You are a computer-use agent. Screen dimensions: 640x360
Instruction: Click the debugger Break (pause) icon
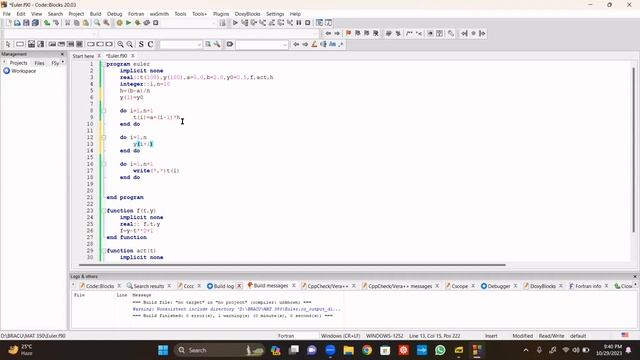(x=299, y=23)
